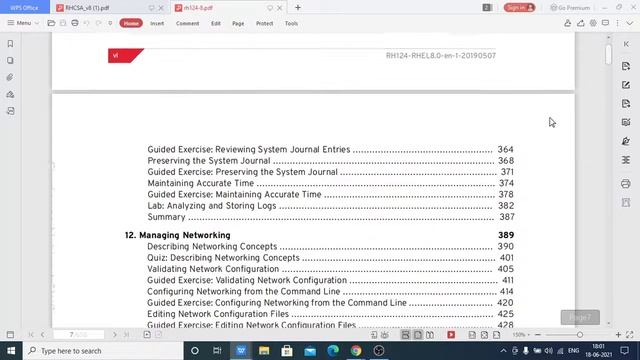The image size is (640, 360).
Task: Select single page continuous view mode
Action: pyautogui.click(x=405, y=335)
